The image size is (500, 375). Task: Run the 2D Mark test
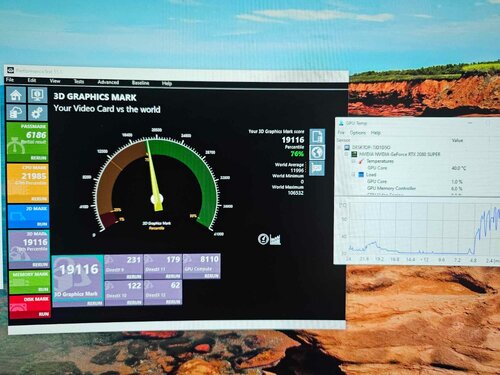pos(42,224)
